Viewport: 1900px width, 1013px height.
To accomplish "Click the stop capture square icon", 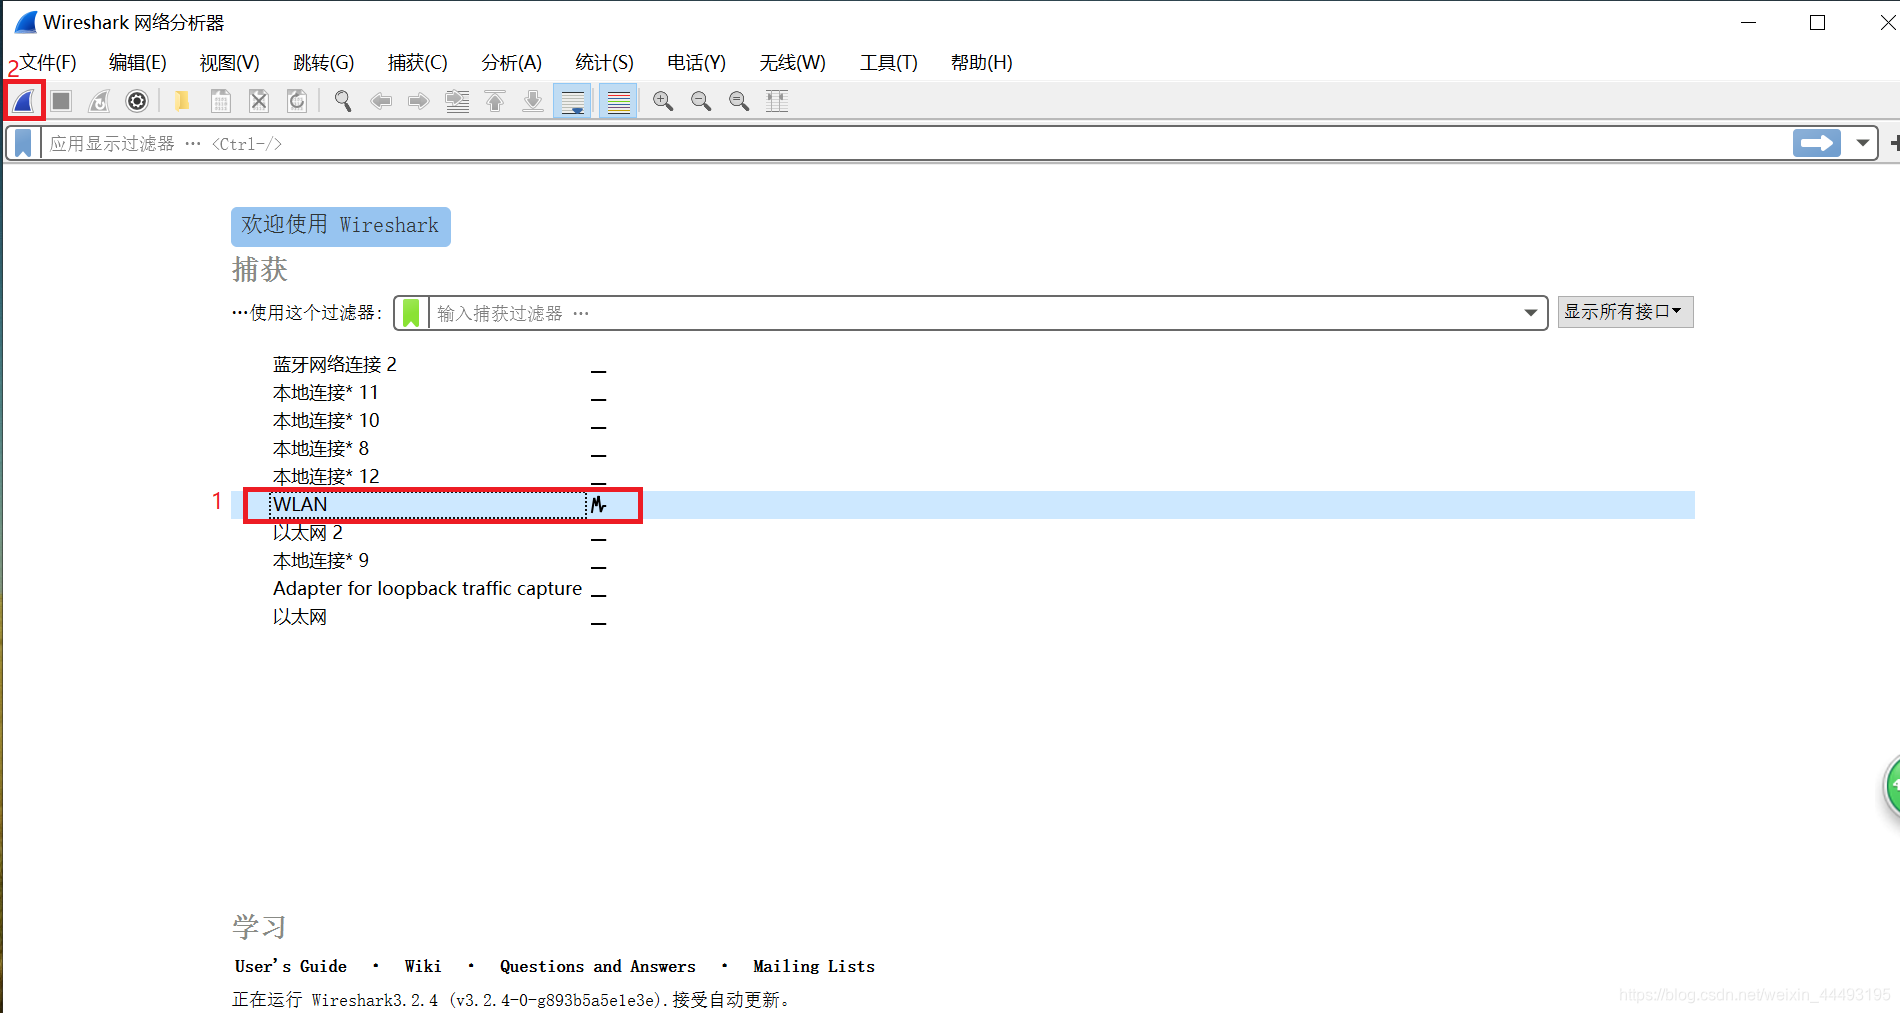I will point(61,101).
